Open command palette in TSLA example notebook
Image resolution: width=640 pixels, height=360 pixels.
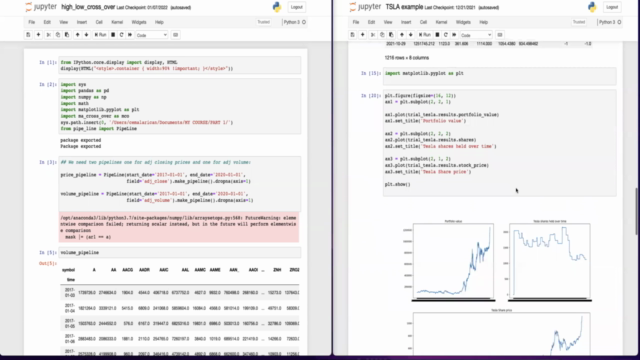tap(500, 35)
